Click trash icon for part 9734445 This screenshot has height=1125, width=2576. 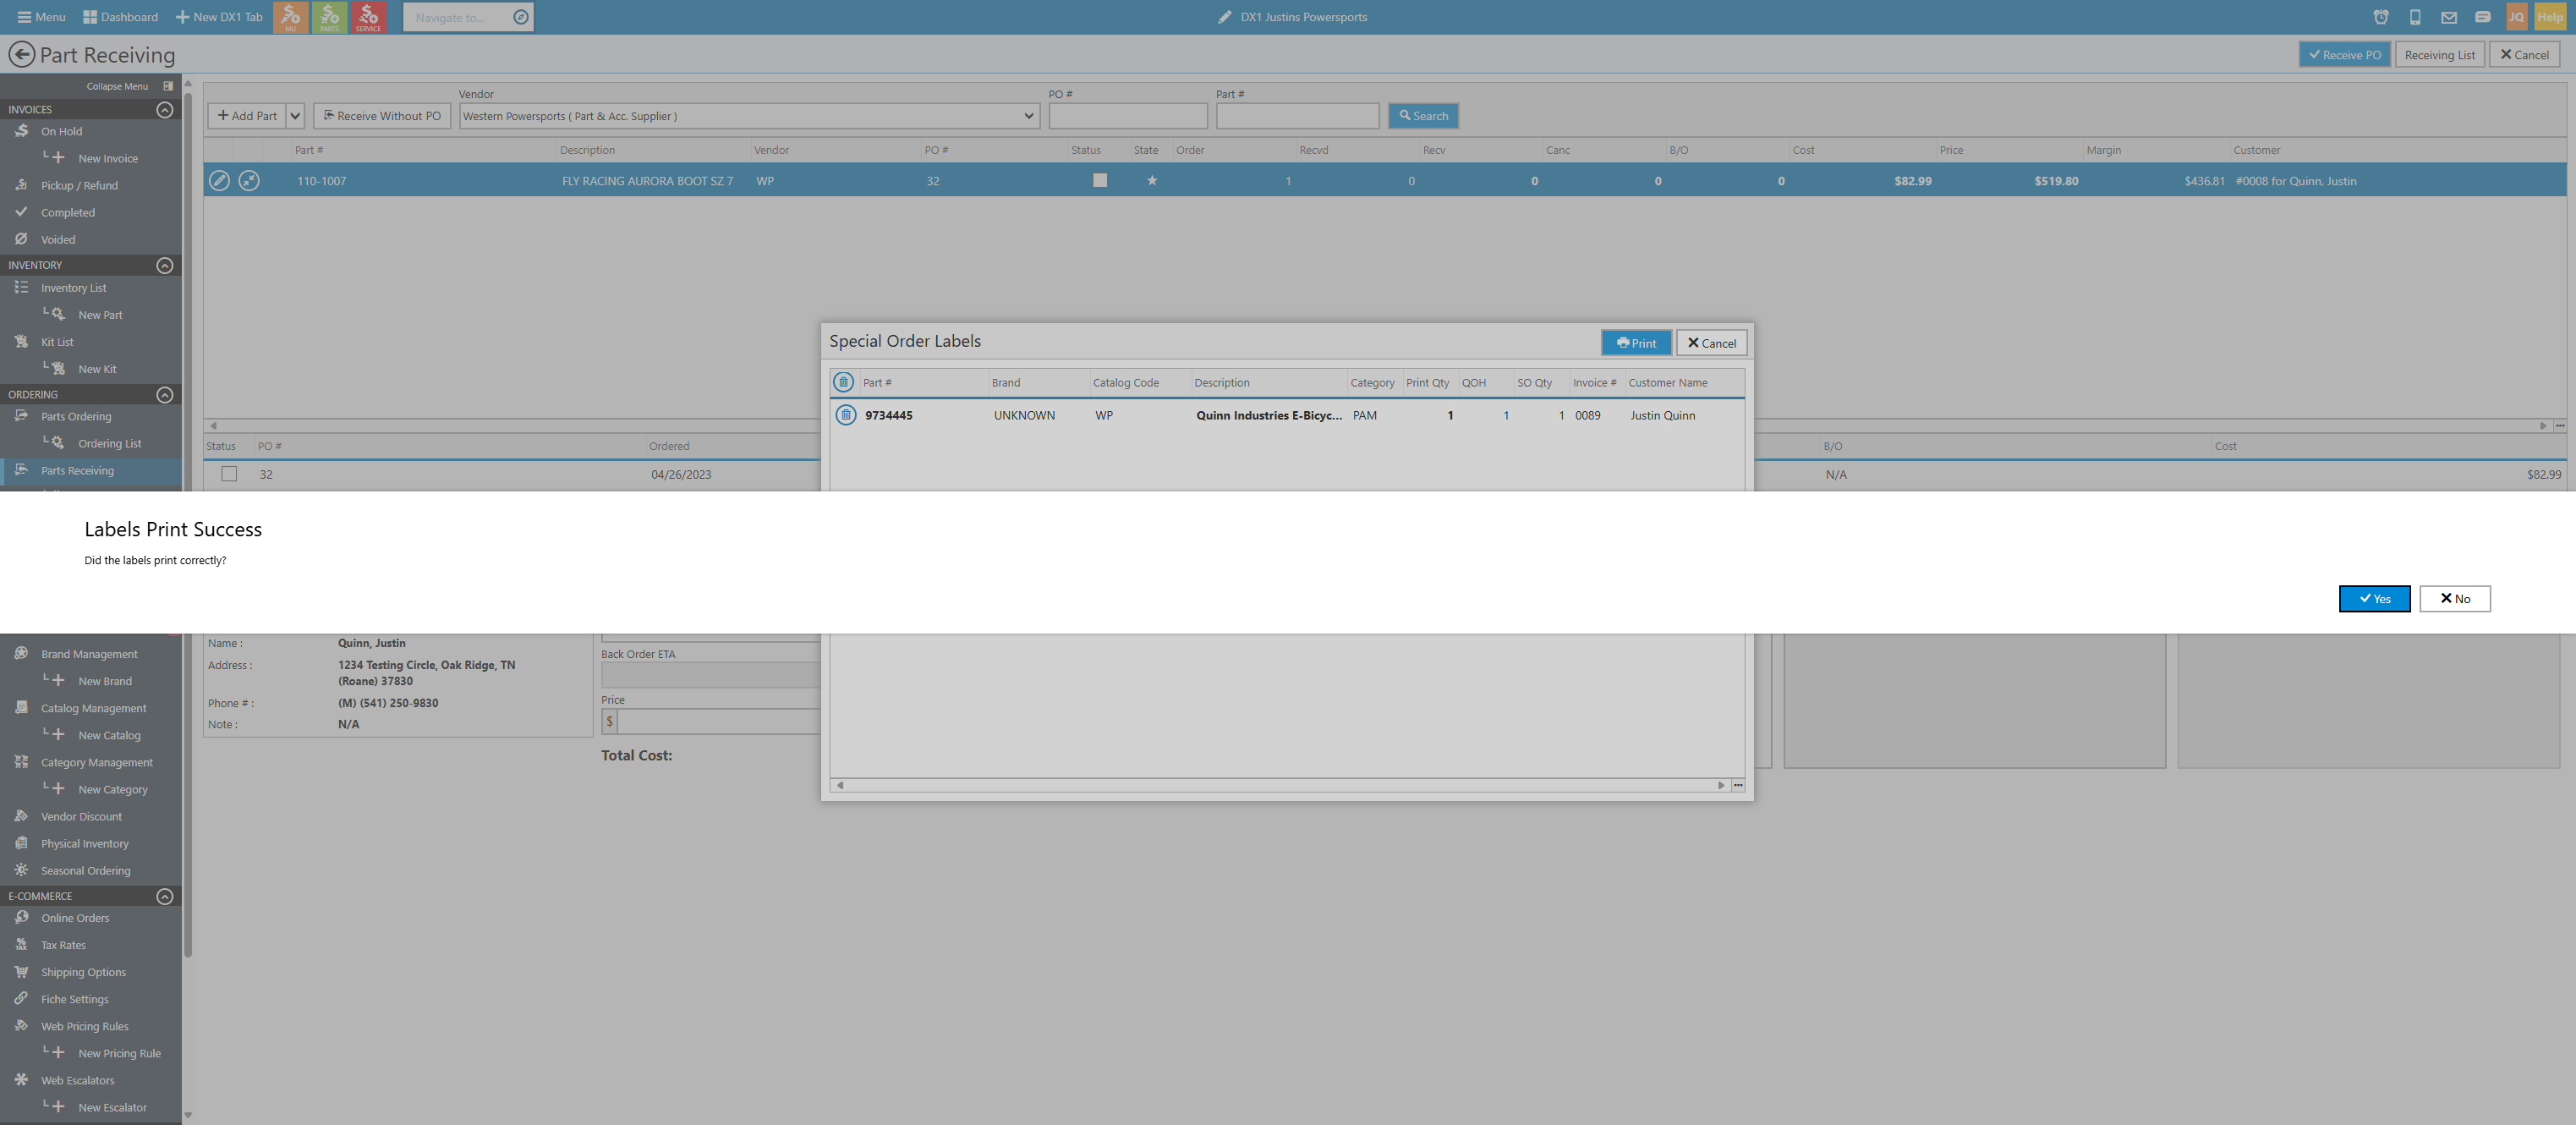click(846, 415)
